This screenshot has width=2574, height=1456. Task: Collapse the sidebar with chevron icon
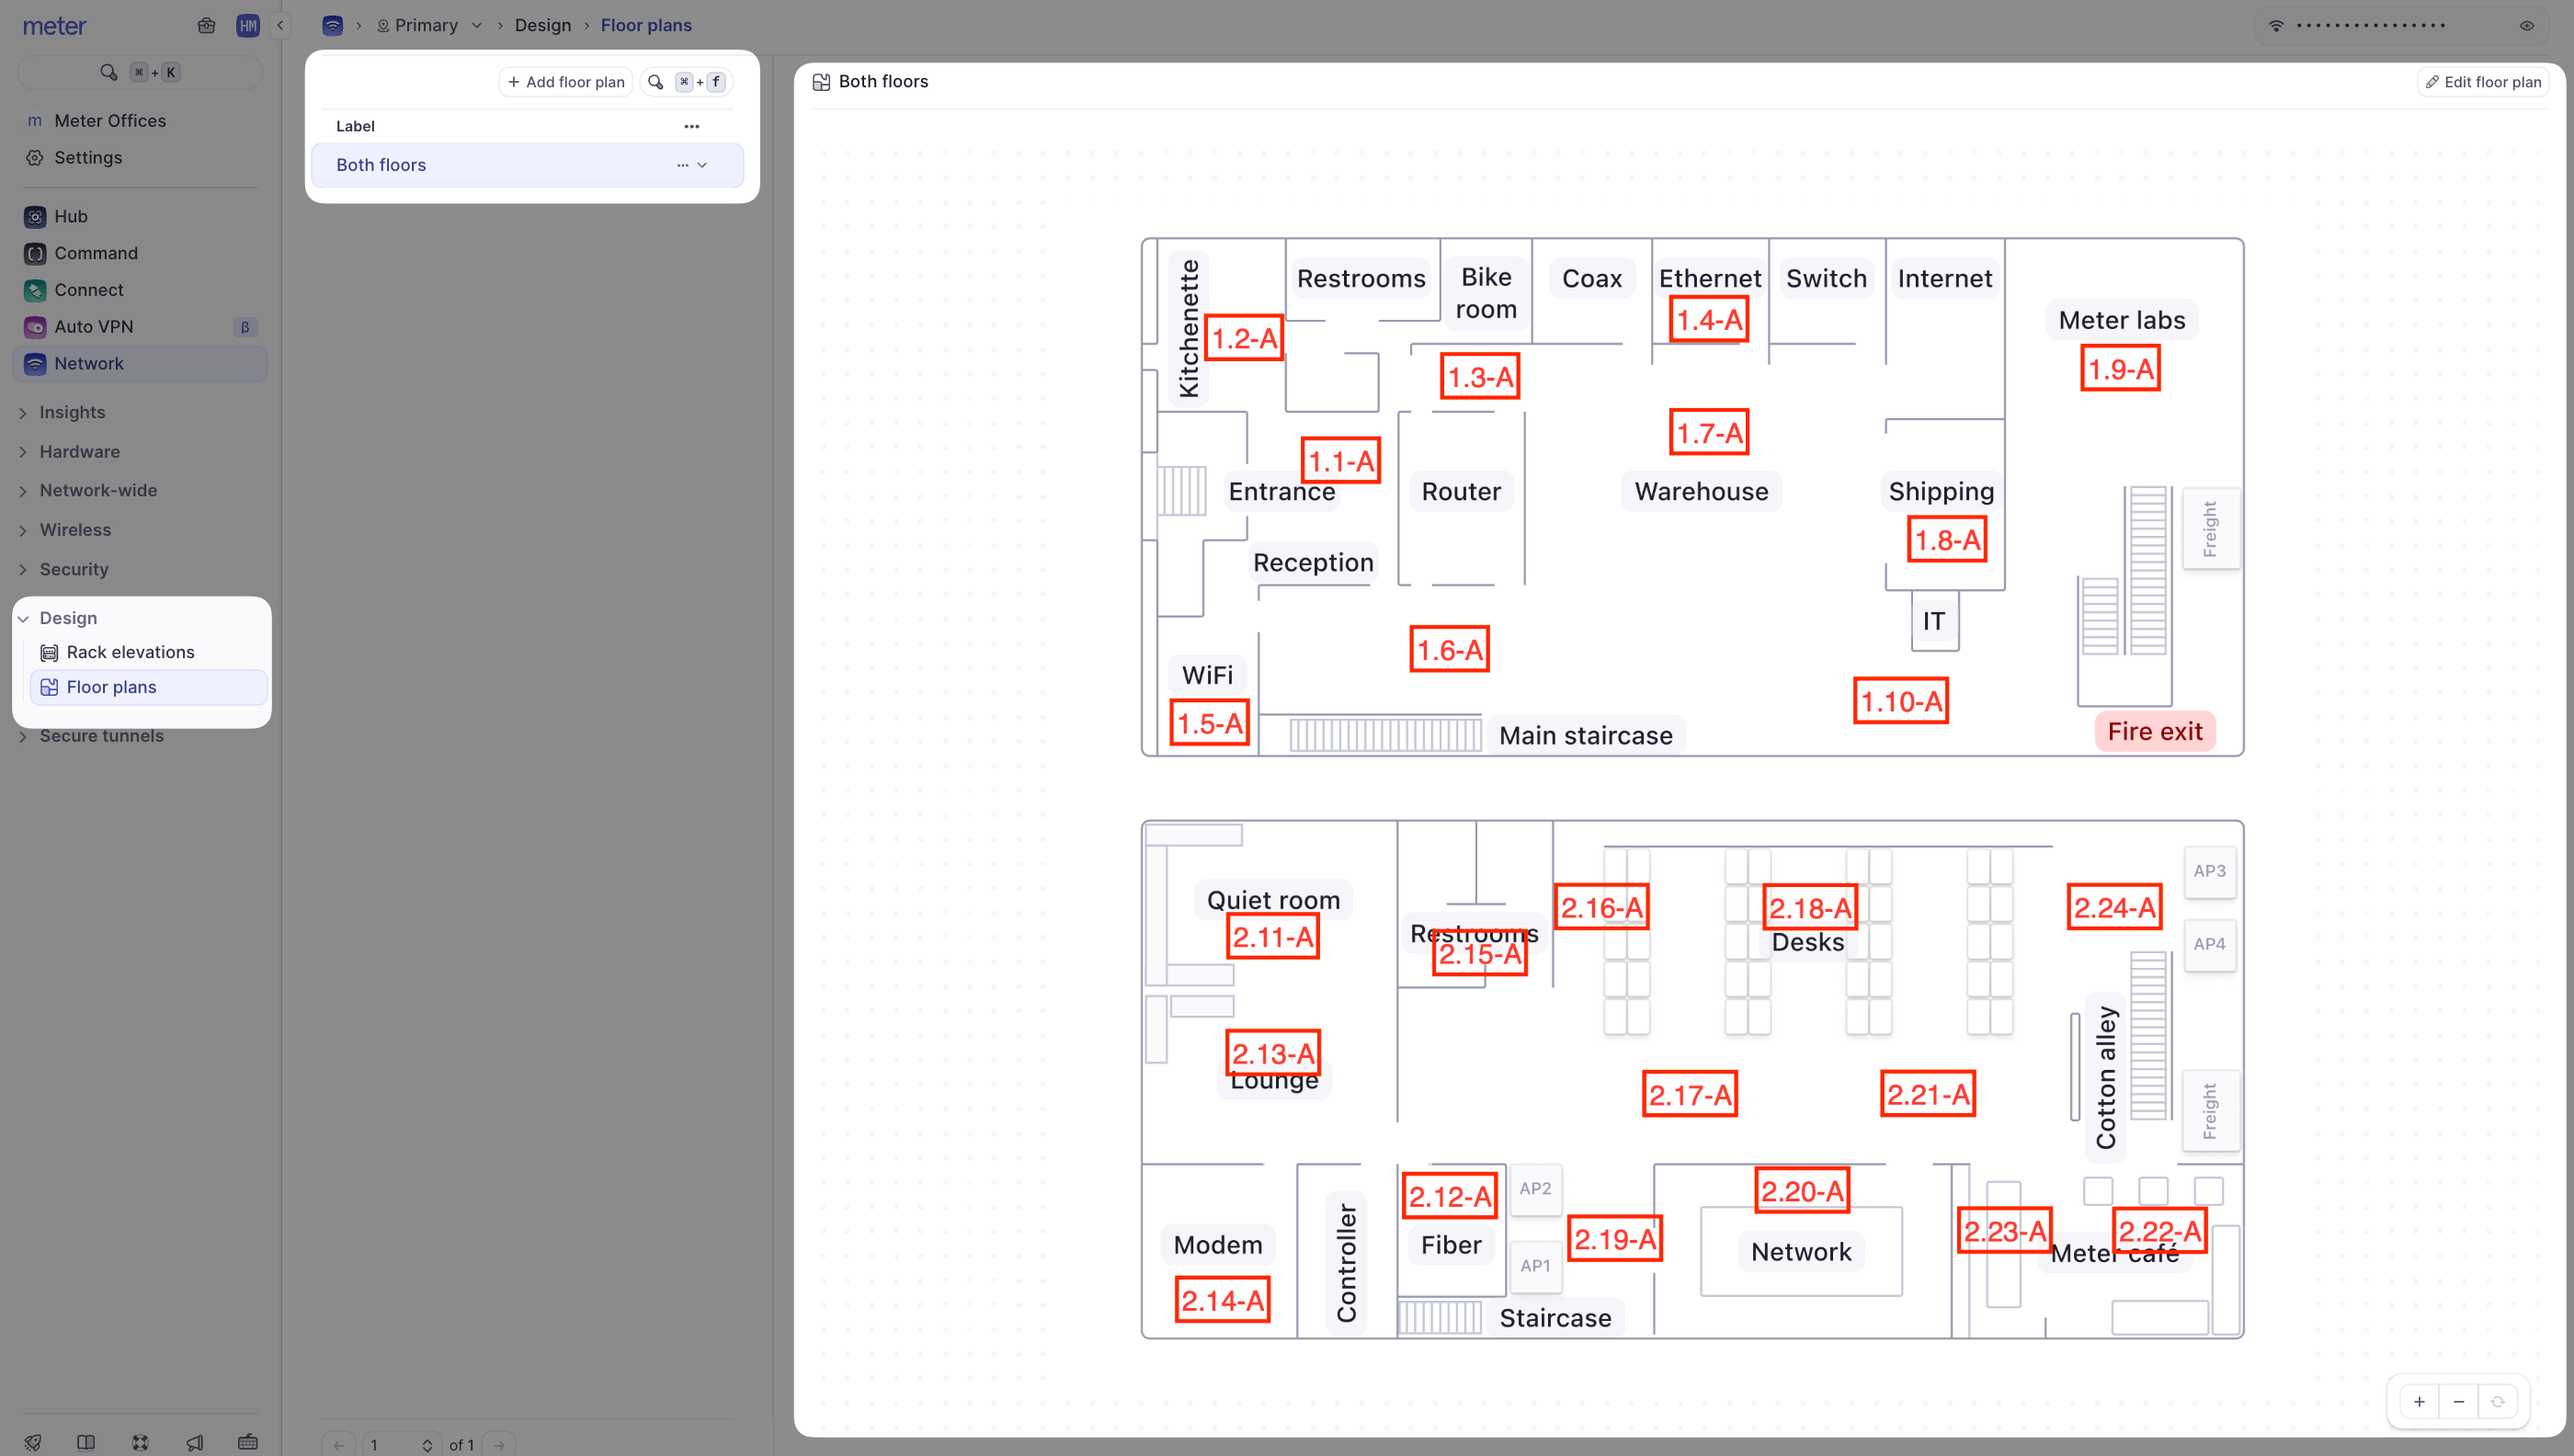(281, 25)
